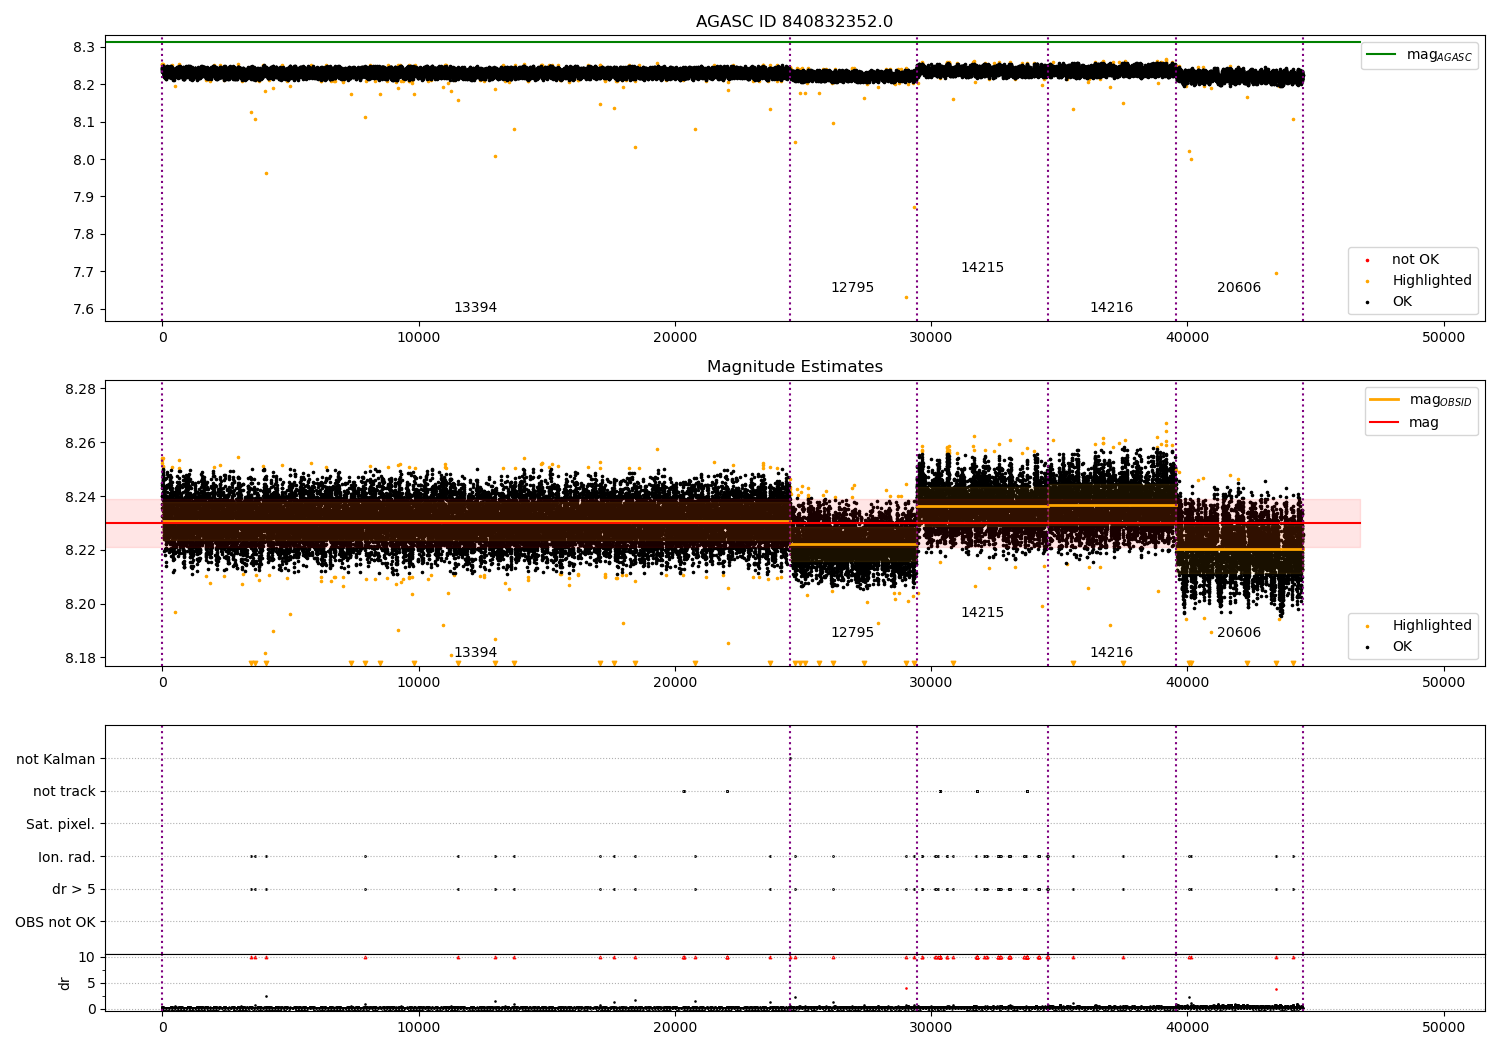Screen dimensions: 1500x1050
Task: Click the 20000 x-tick under Magnitude Estimates plot
Action: pos(675,683)
